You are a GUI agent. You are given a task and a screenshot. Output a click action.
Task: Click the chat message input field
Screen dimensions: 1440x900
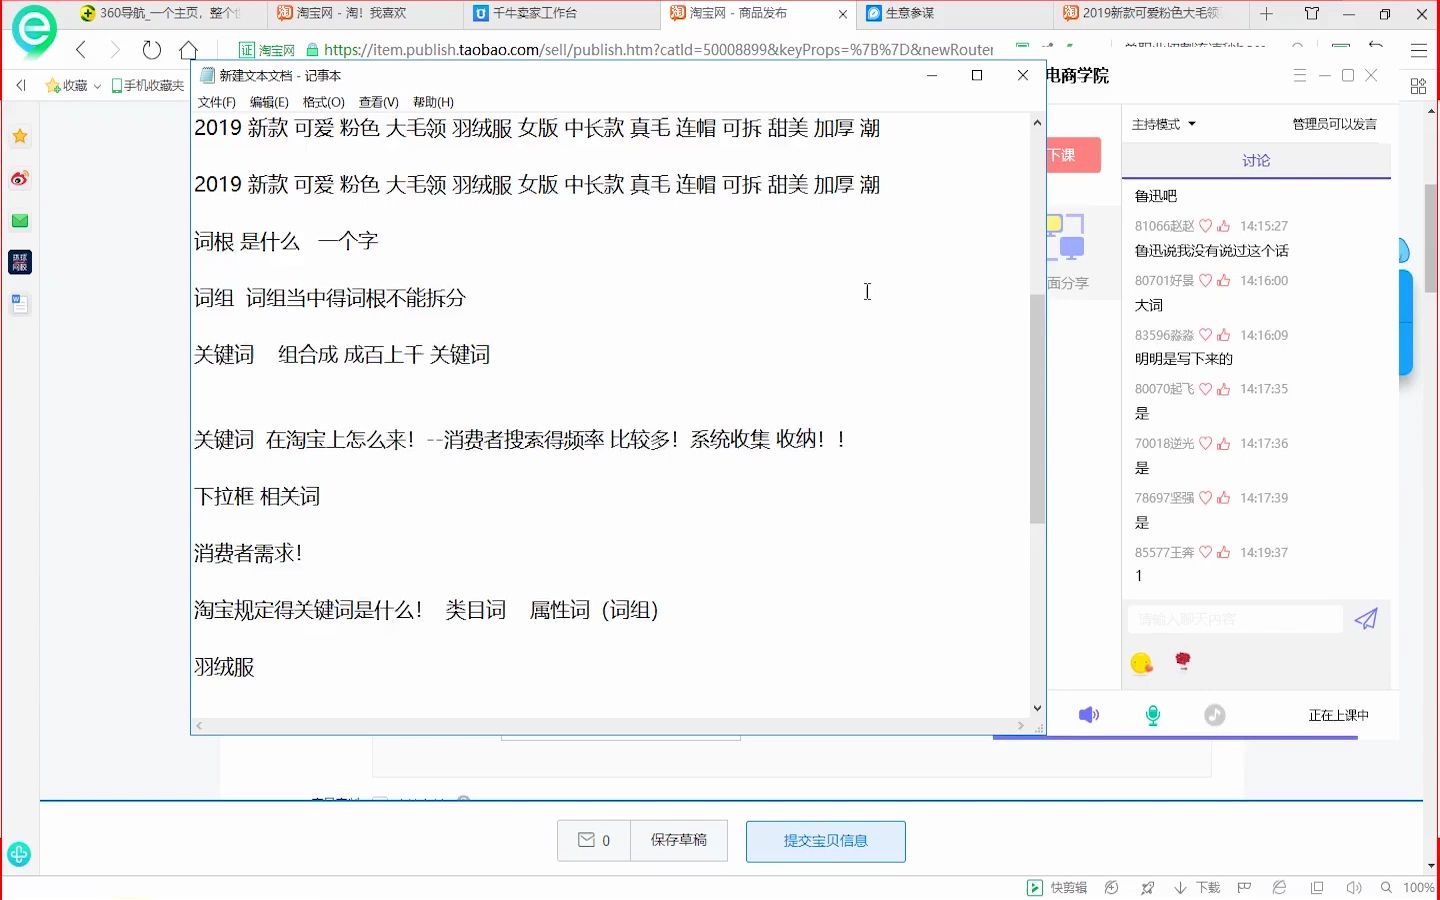click(x=1236, y=619)
